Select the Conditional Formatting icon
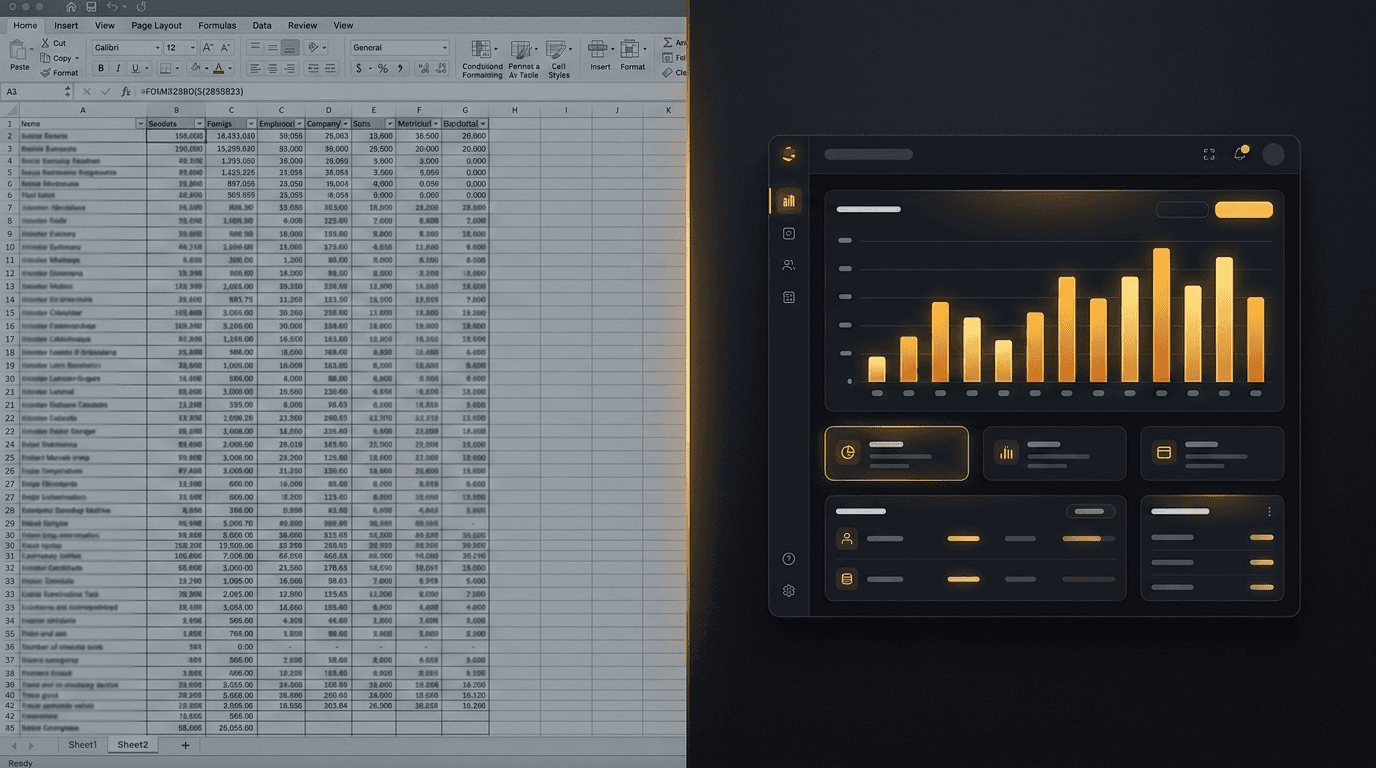Image resolution: width=1376 pixels, height=768 pixels. pyautogui.click(x=481, y=50)
